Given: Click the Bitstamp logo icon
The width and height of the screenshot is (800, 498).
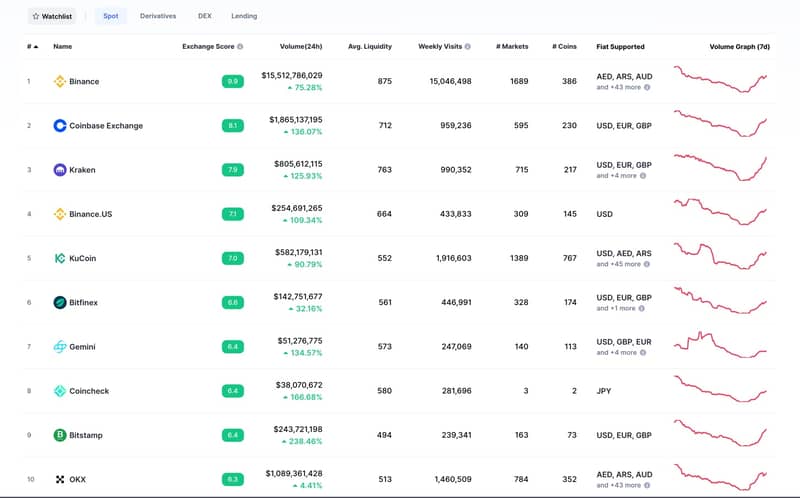Looking at the screenshot, I should tap(60, 435).
